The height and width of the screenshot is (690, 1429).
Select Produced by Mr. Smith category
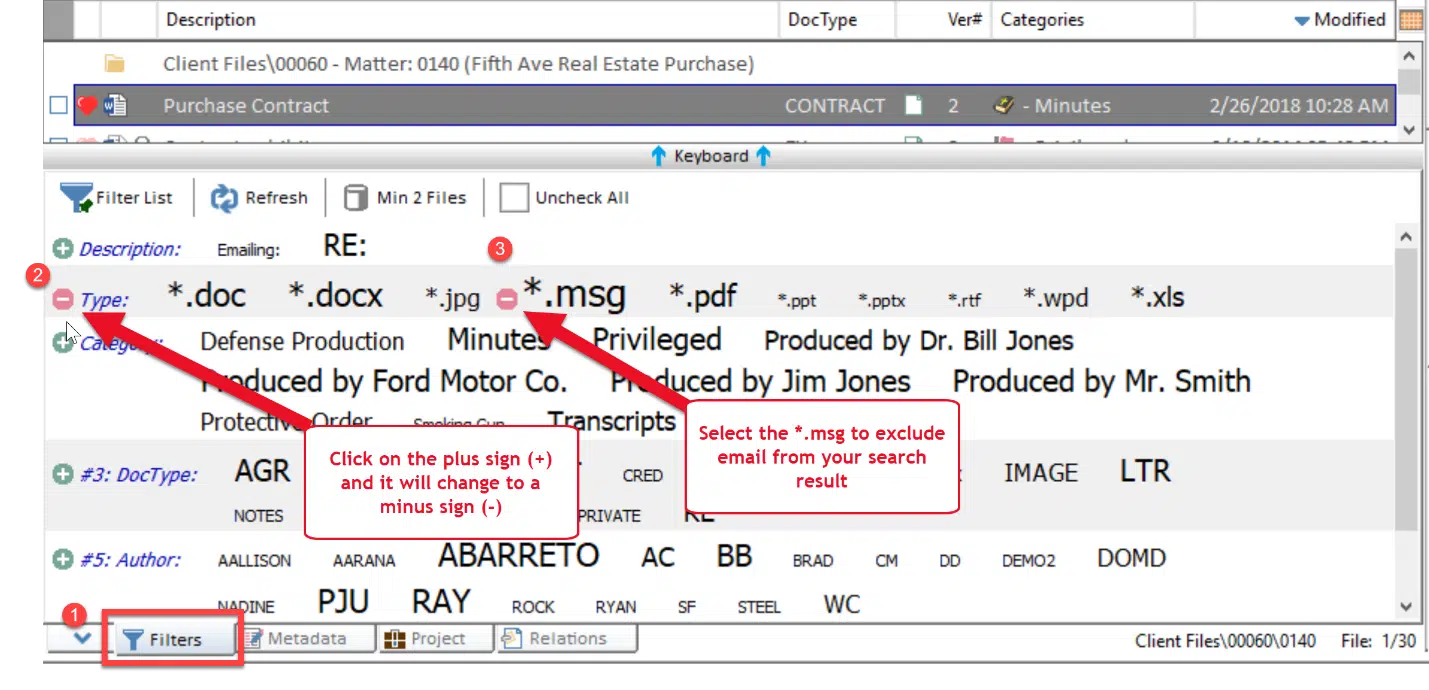point(1101,381)
